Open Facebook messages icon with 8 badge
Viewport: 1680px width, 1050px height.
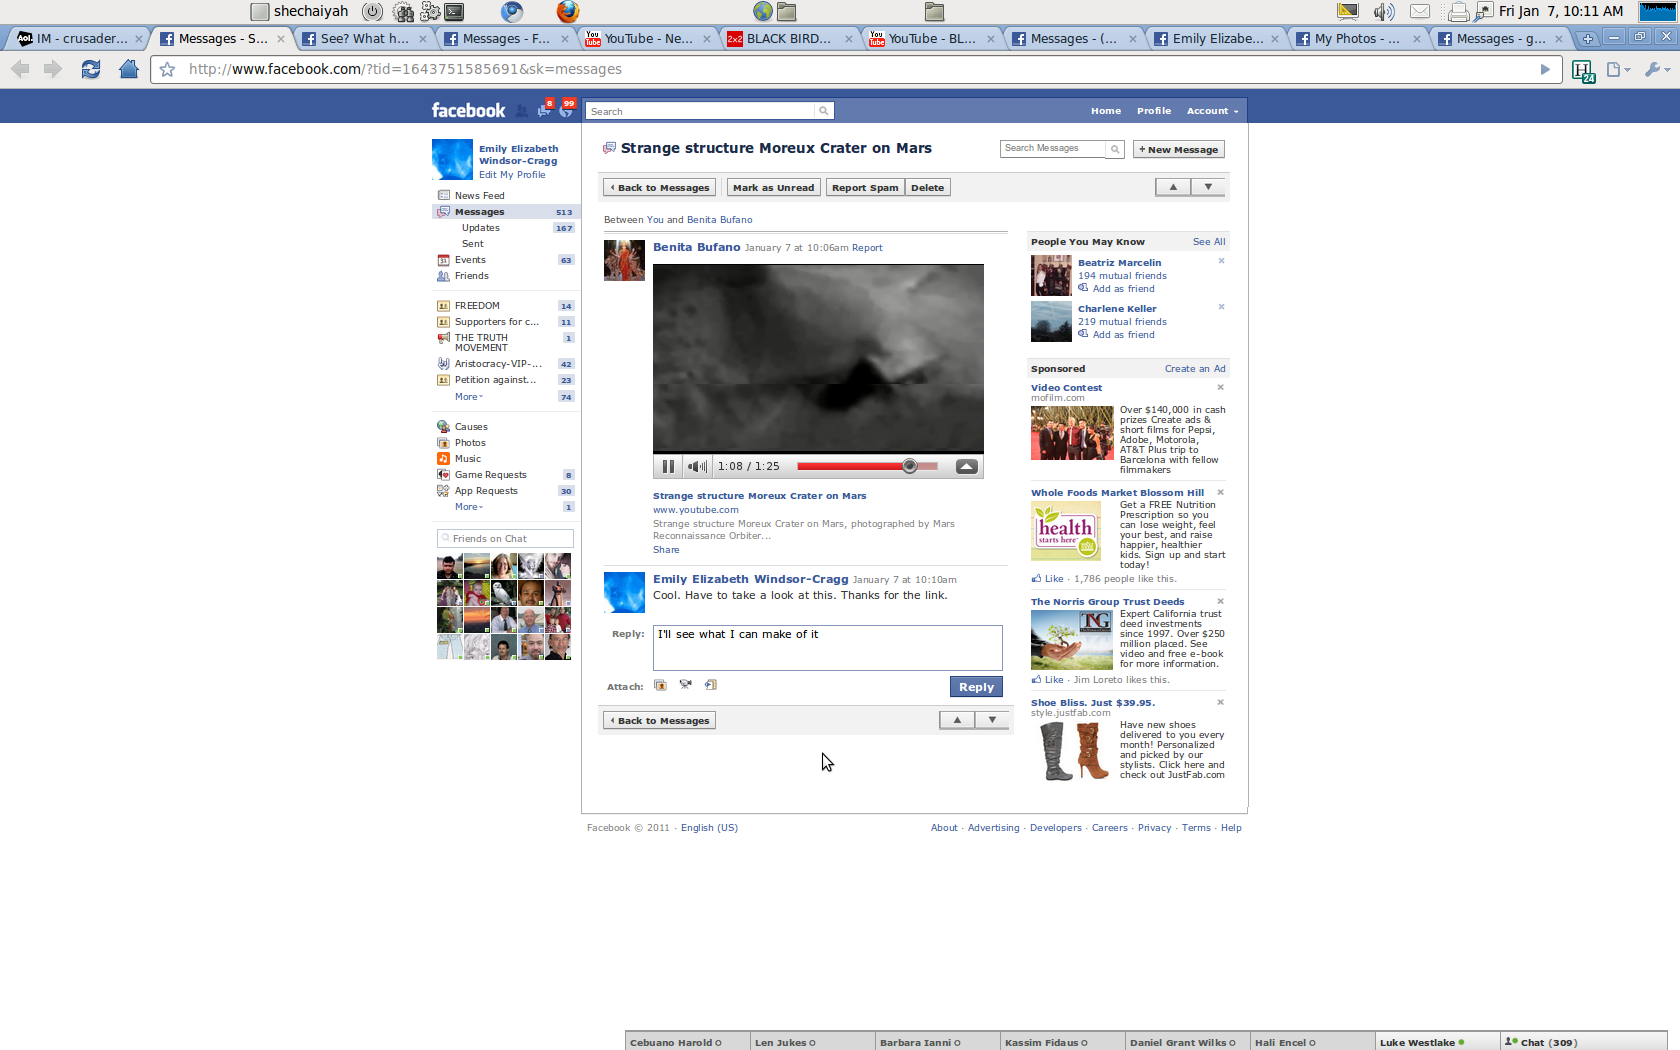click(544, 109)
